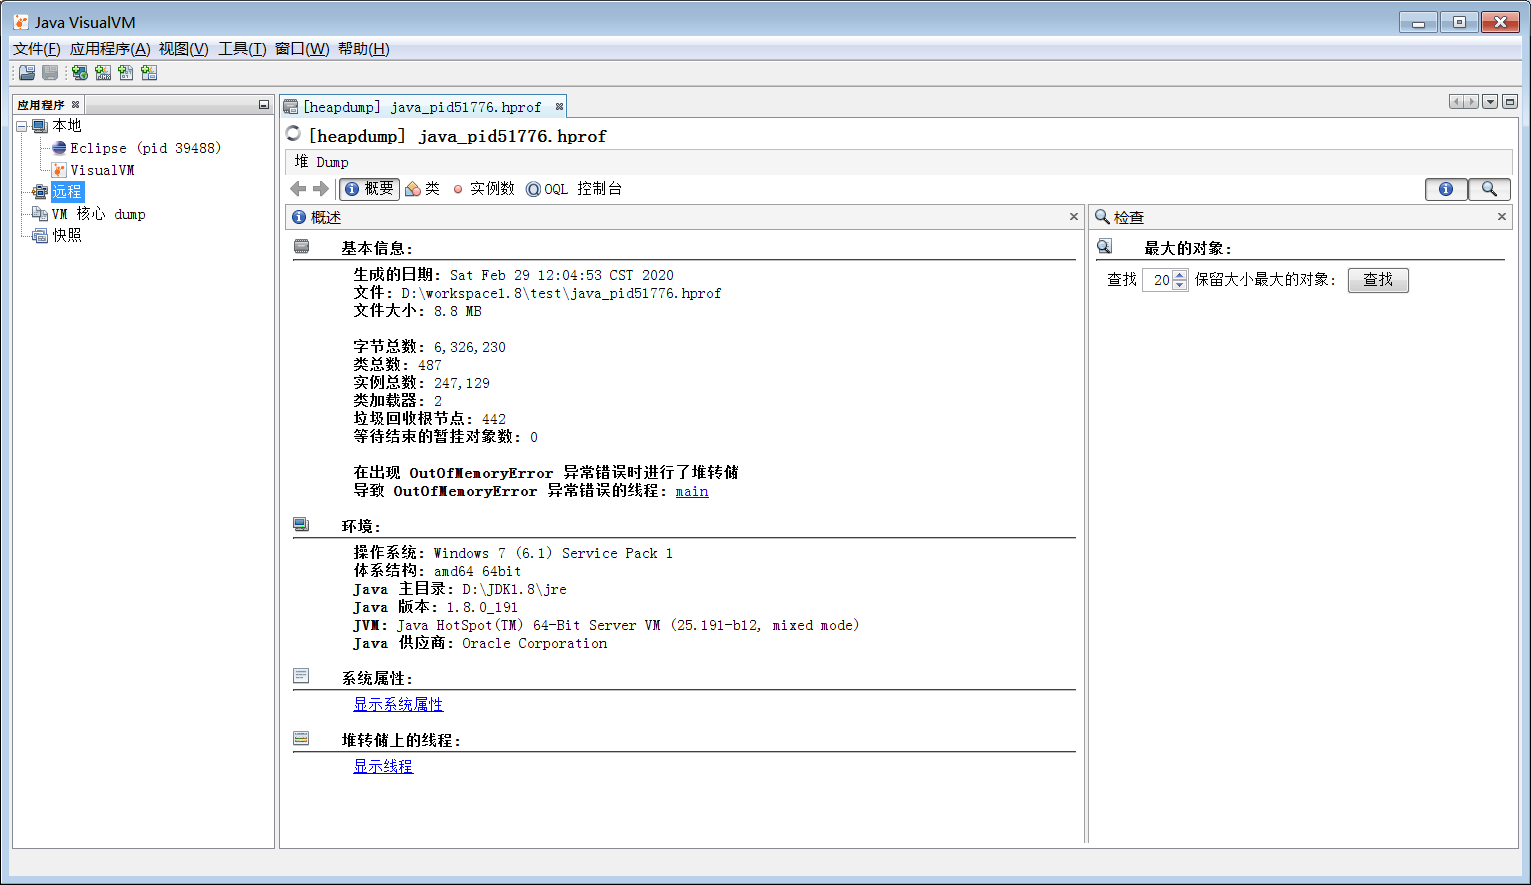Viewport: 1531px width, 885px height.
Task: Click the 快照 snapshots node icon
Action: pyautogui.click(x=40, y=236)
